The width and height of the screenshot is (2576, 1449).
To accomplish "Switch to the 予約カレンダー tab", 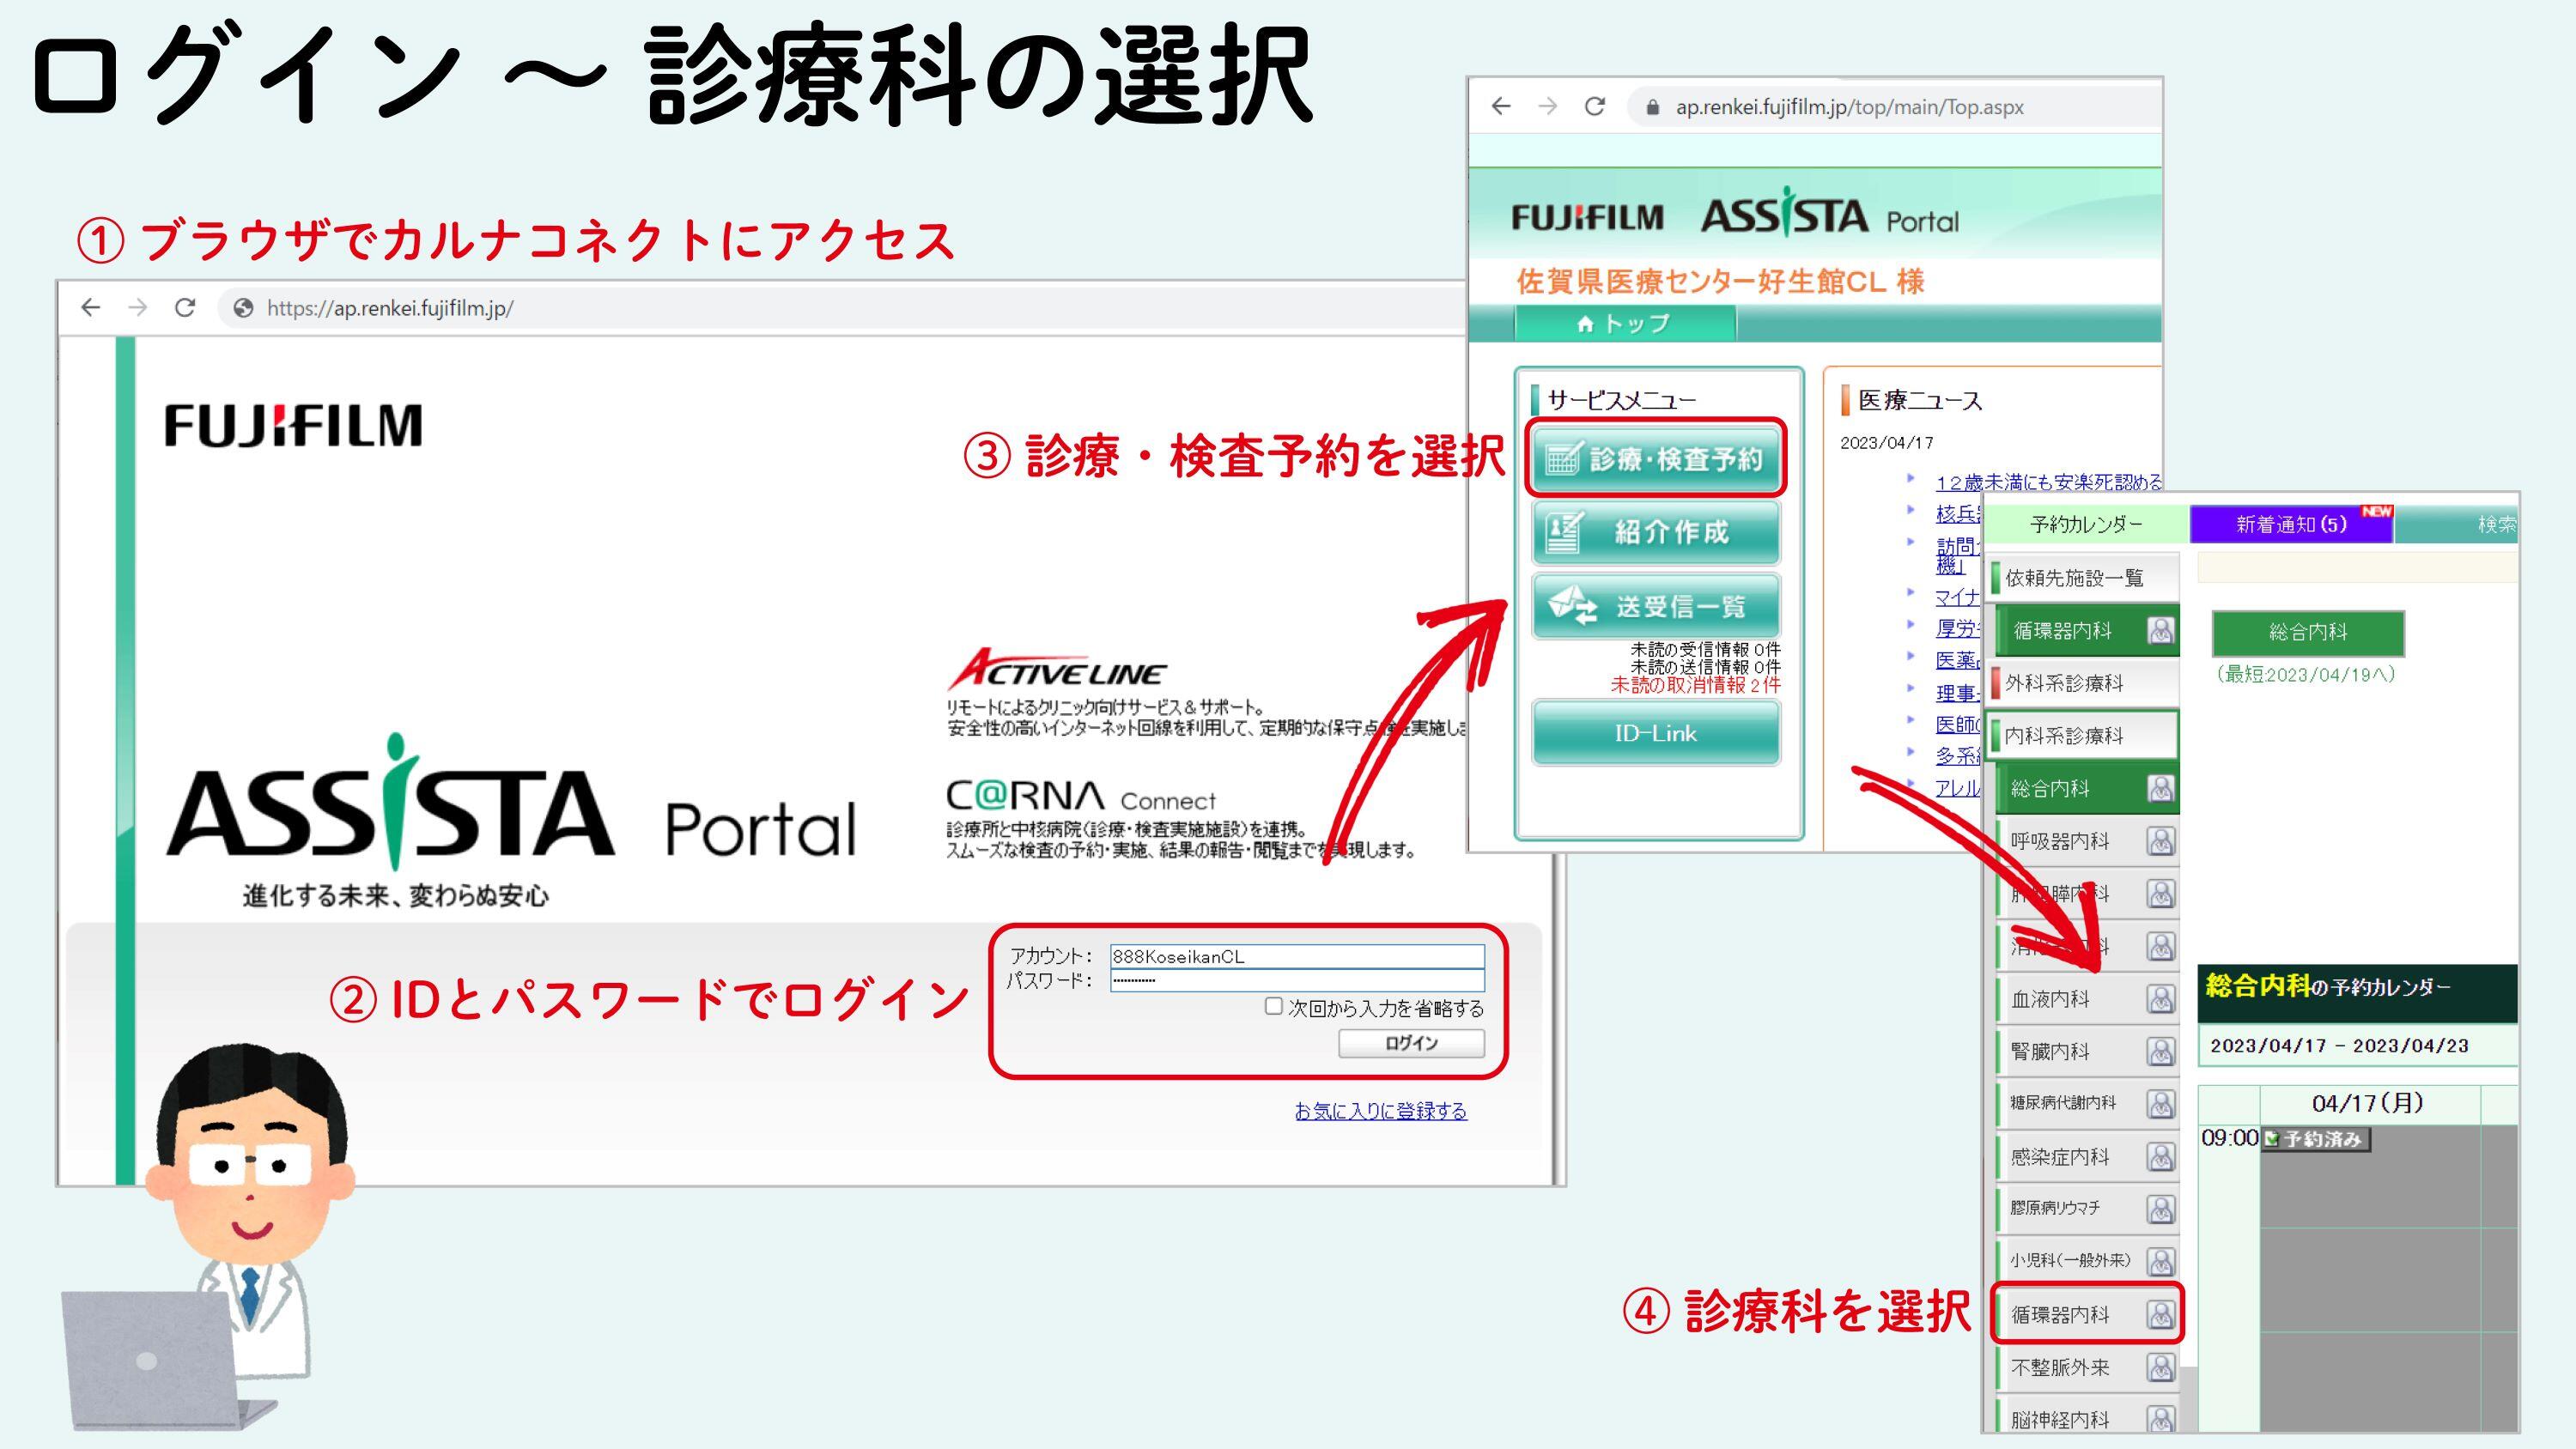I will (2086, 524).
